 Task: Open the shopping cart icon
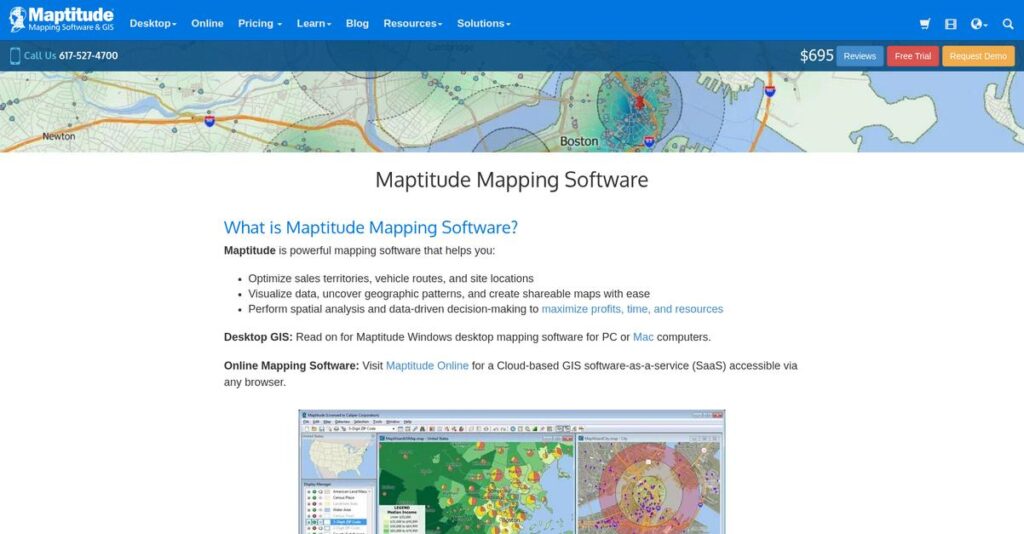[x=925, y=24]
